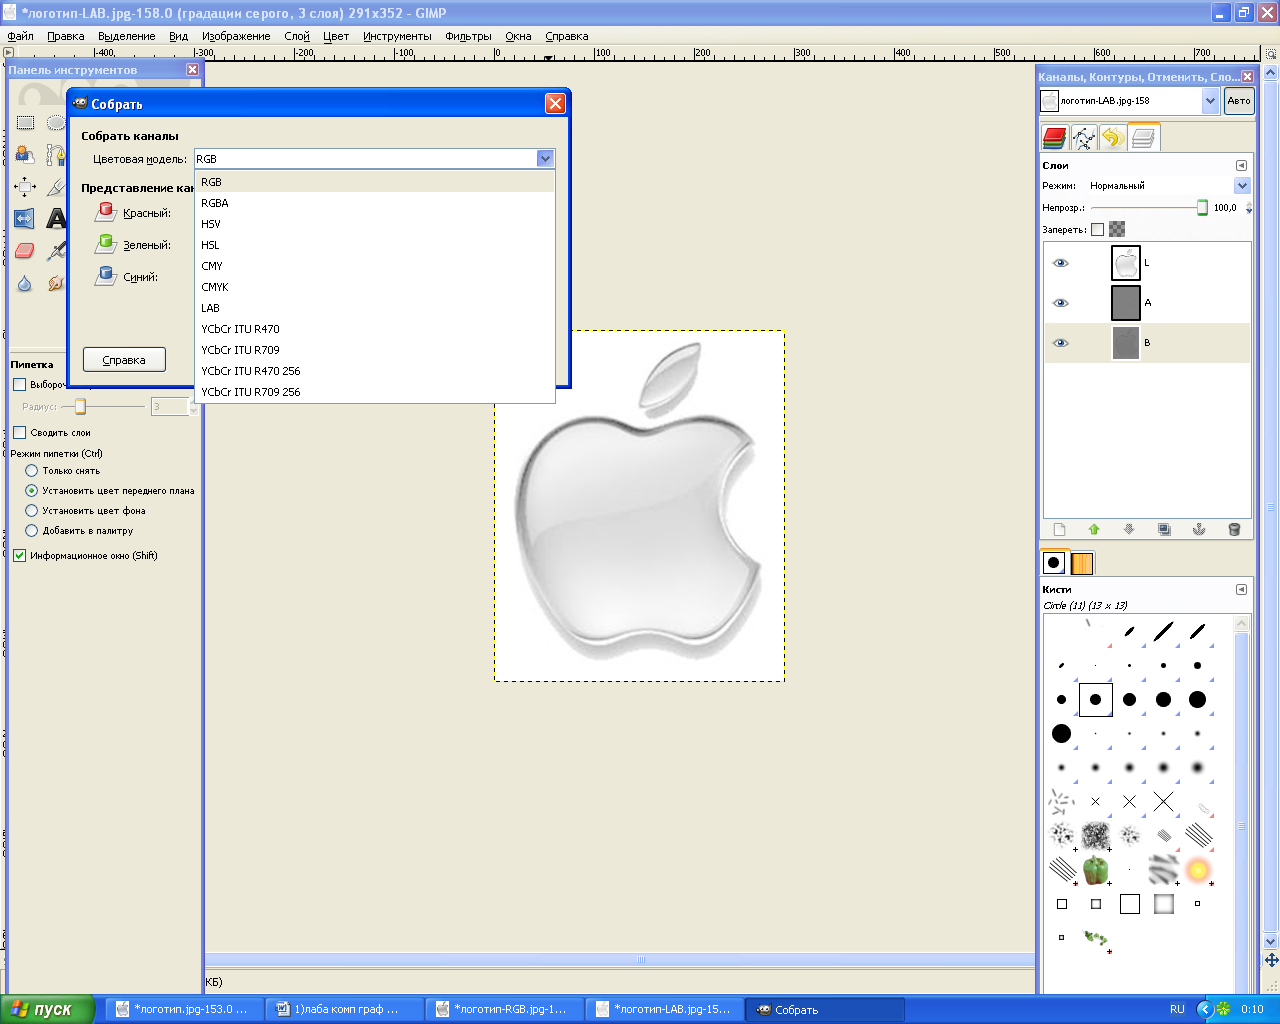Open Windows 'пуск' Start button
This screenshot has width=1280, height=1024.
coord(47,1009)
